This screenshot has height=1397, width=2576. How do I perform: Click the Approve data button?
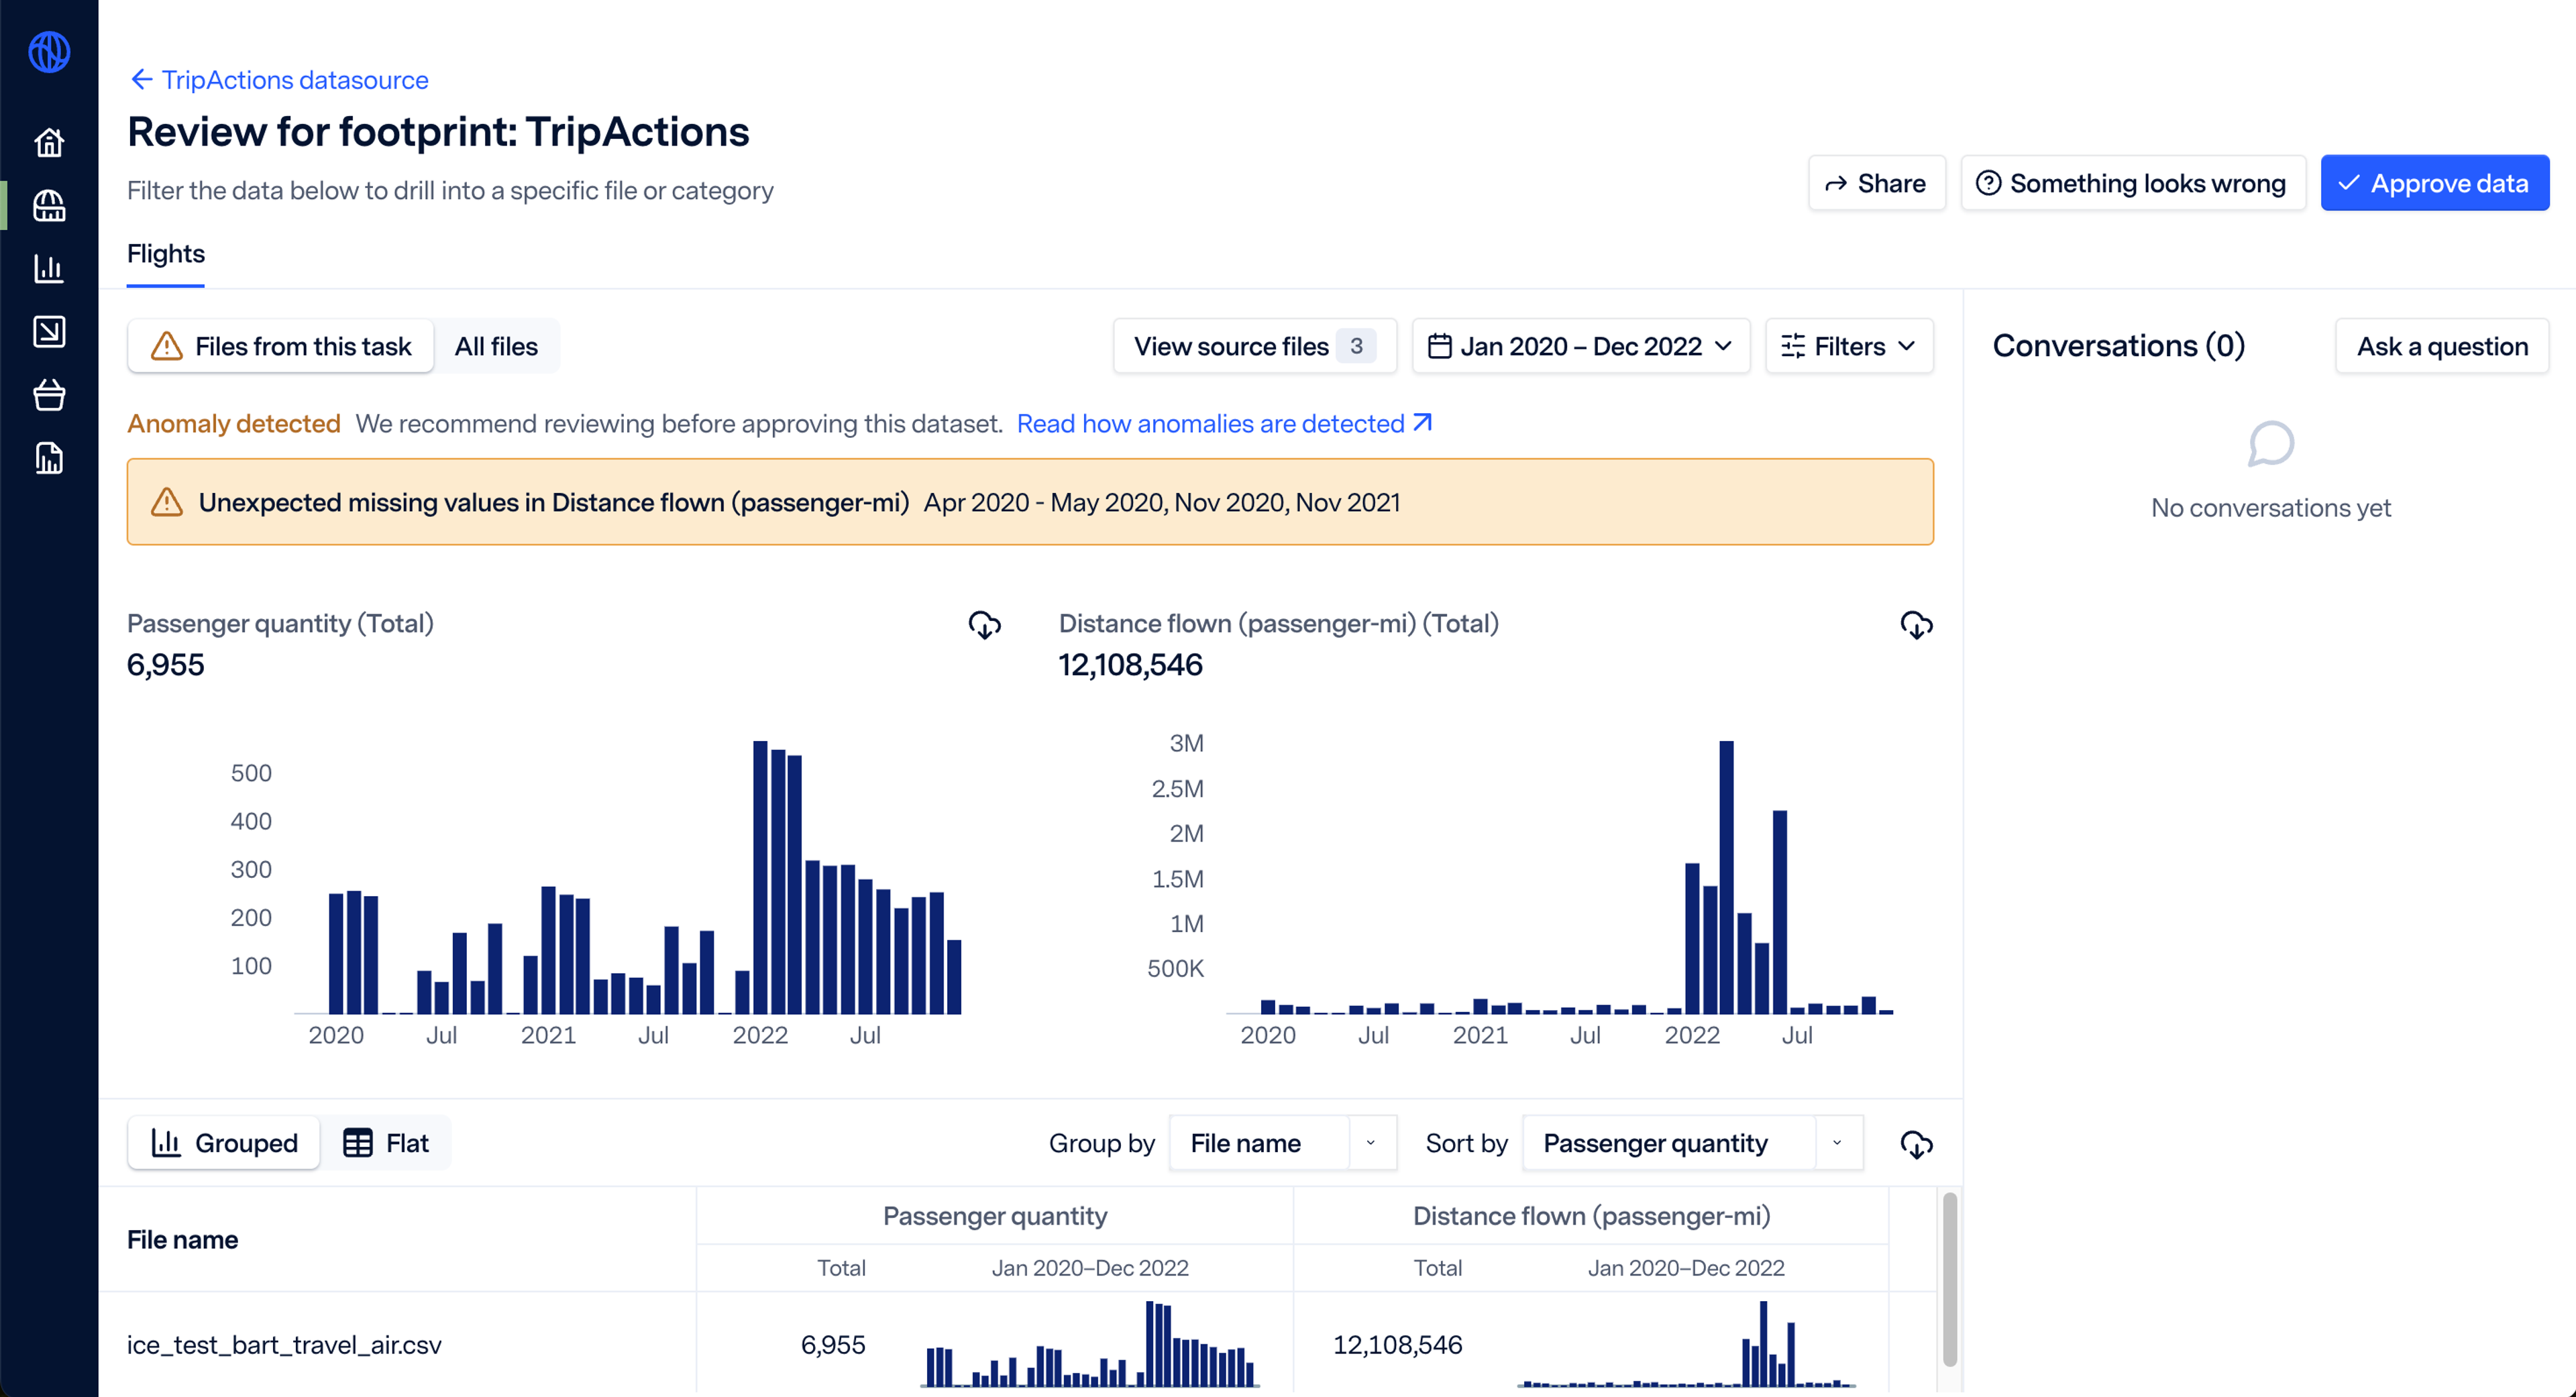click(x=2434, y=183)
